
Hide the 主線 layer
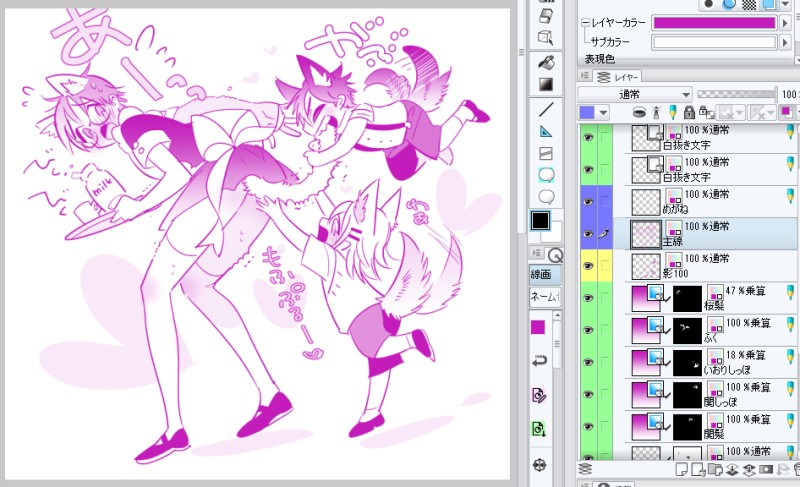(588, 234)
